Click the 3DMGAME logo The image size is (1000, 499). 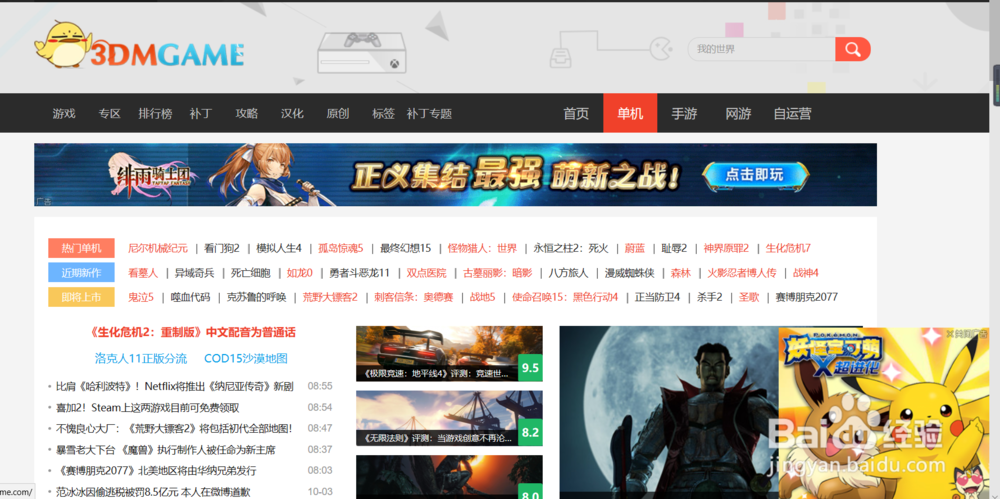click(139, 45)
